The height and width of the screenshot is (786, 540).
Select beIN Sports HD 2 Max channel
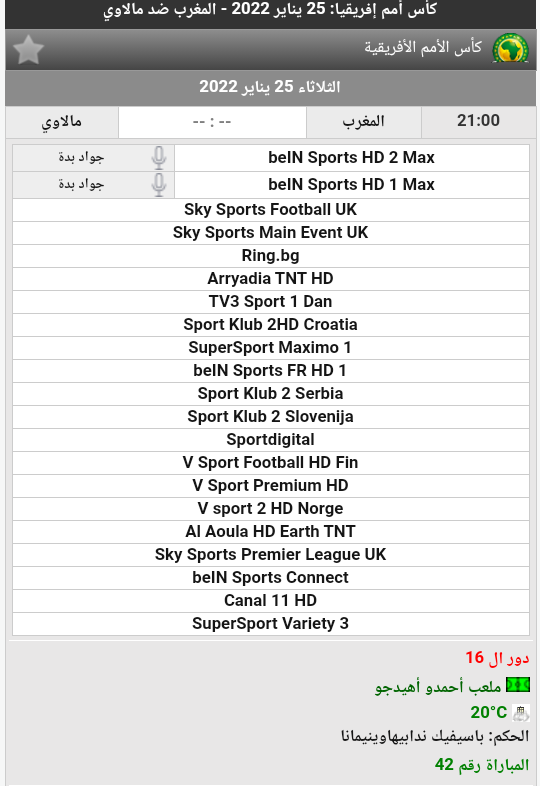pyautogui.click(x=351, y=157)
